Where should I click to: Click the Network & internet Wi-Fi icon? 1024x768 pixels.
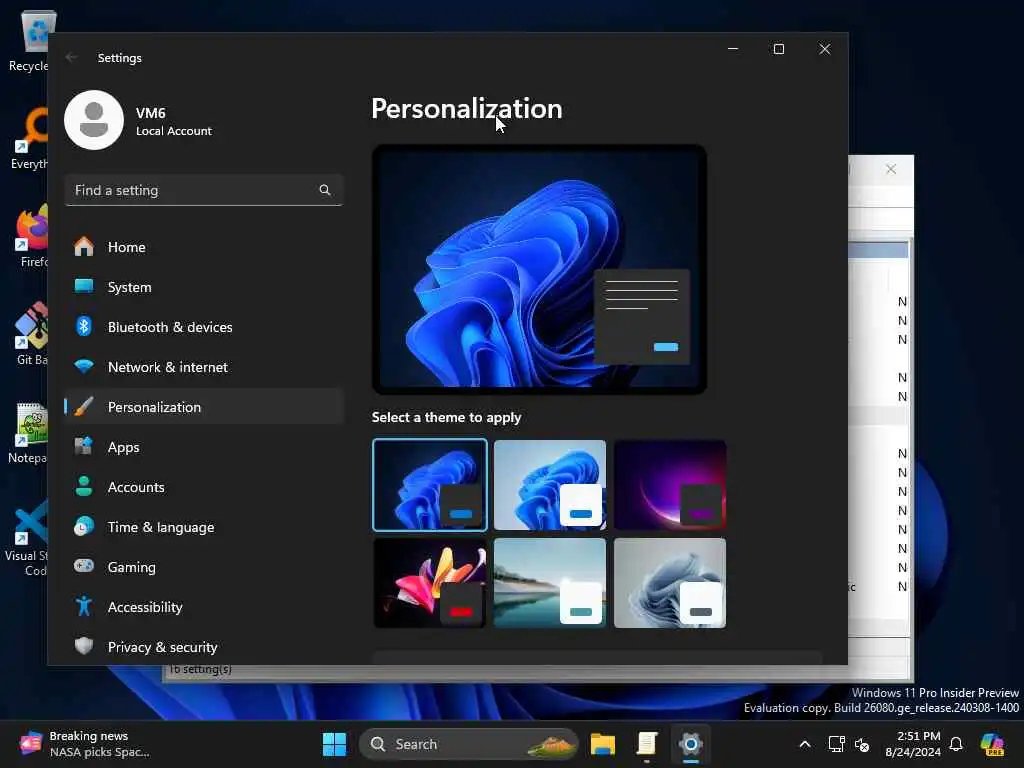coord(84,366)
